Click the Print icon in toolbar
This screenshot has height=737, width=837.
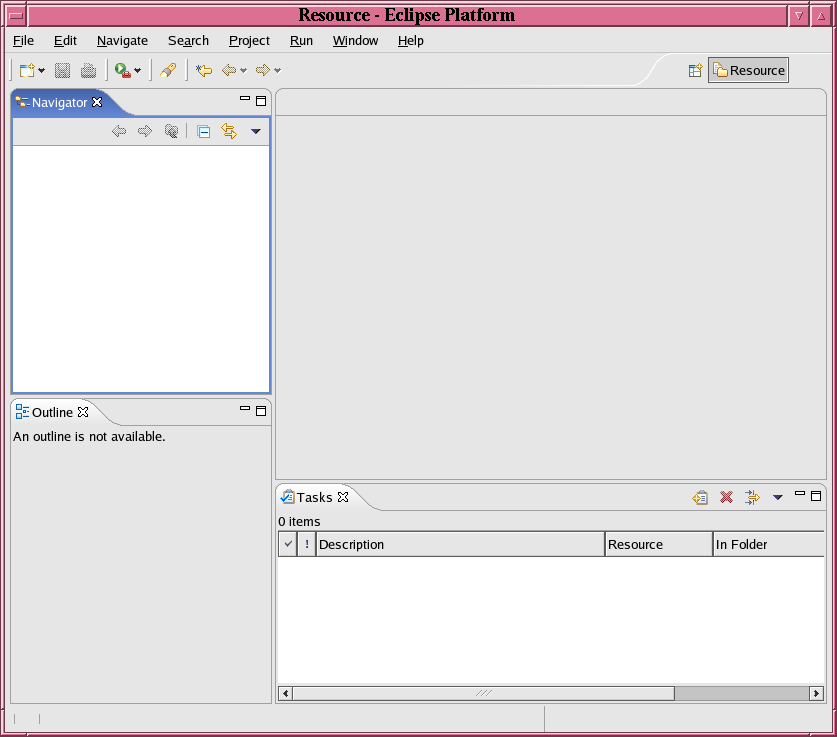tap(89, 70)
